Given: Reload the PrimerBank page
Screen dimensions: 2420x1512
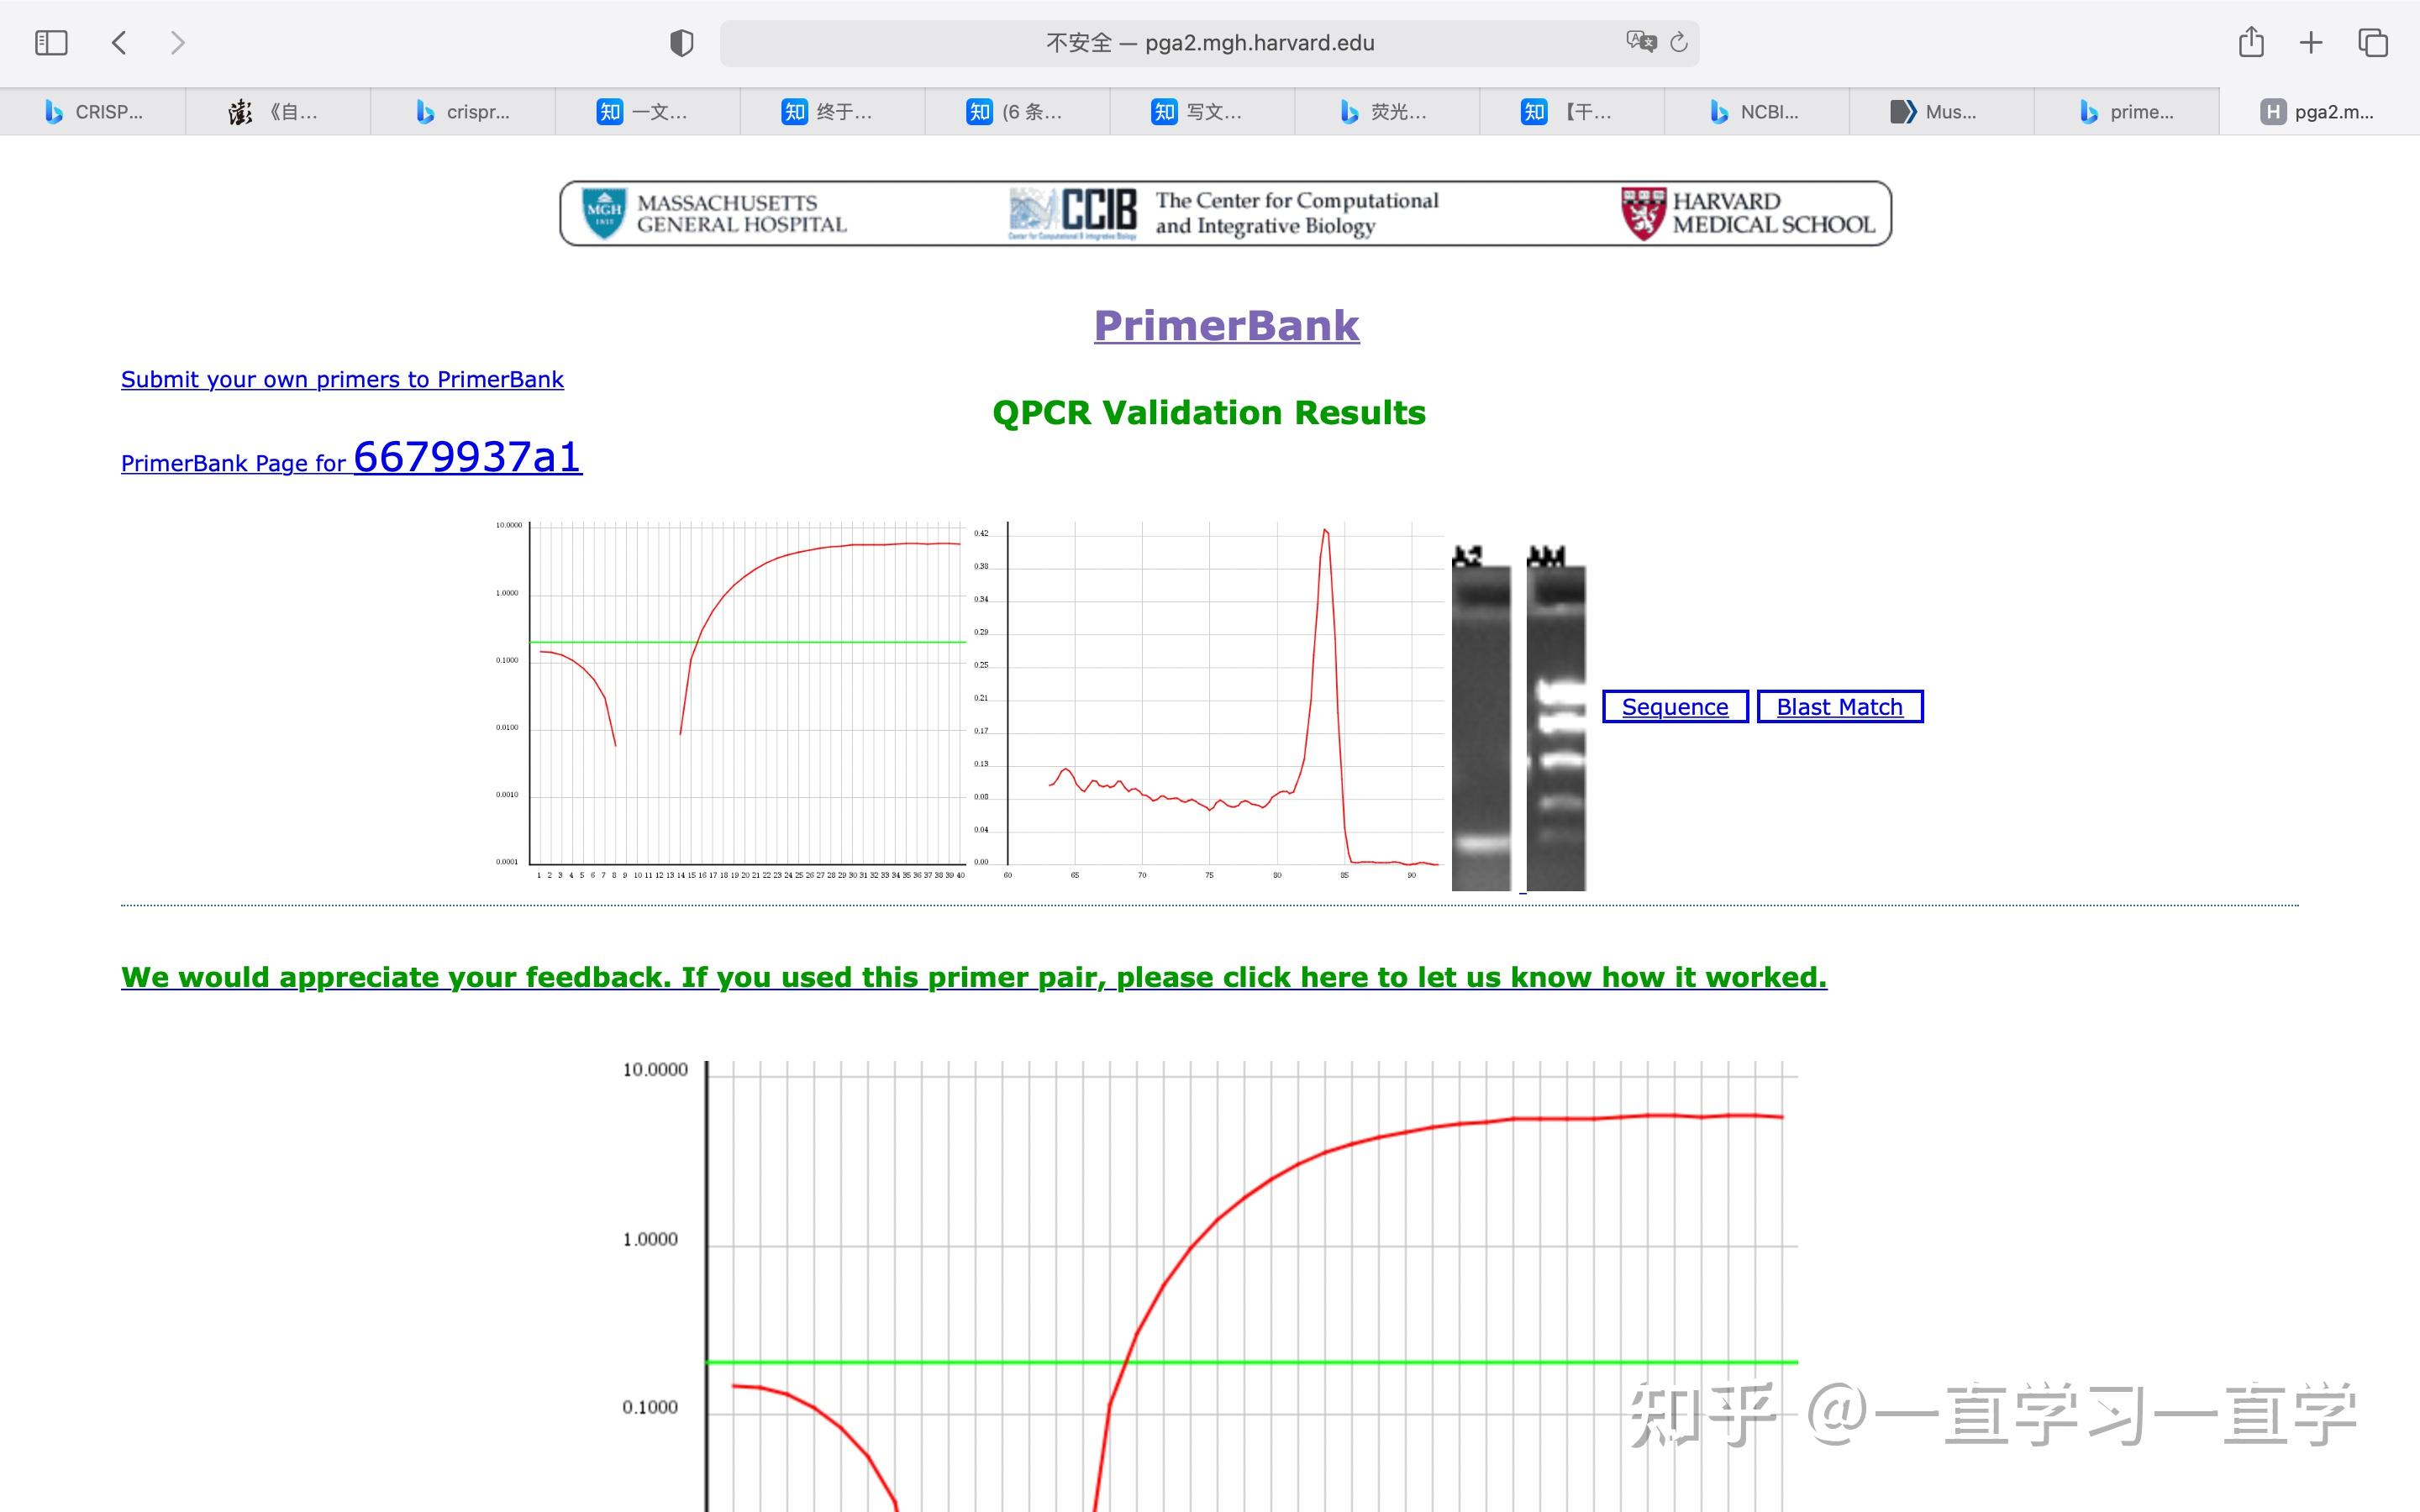Looking at the screenshot, I should click(1678, 42).
